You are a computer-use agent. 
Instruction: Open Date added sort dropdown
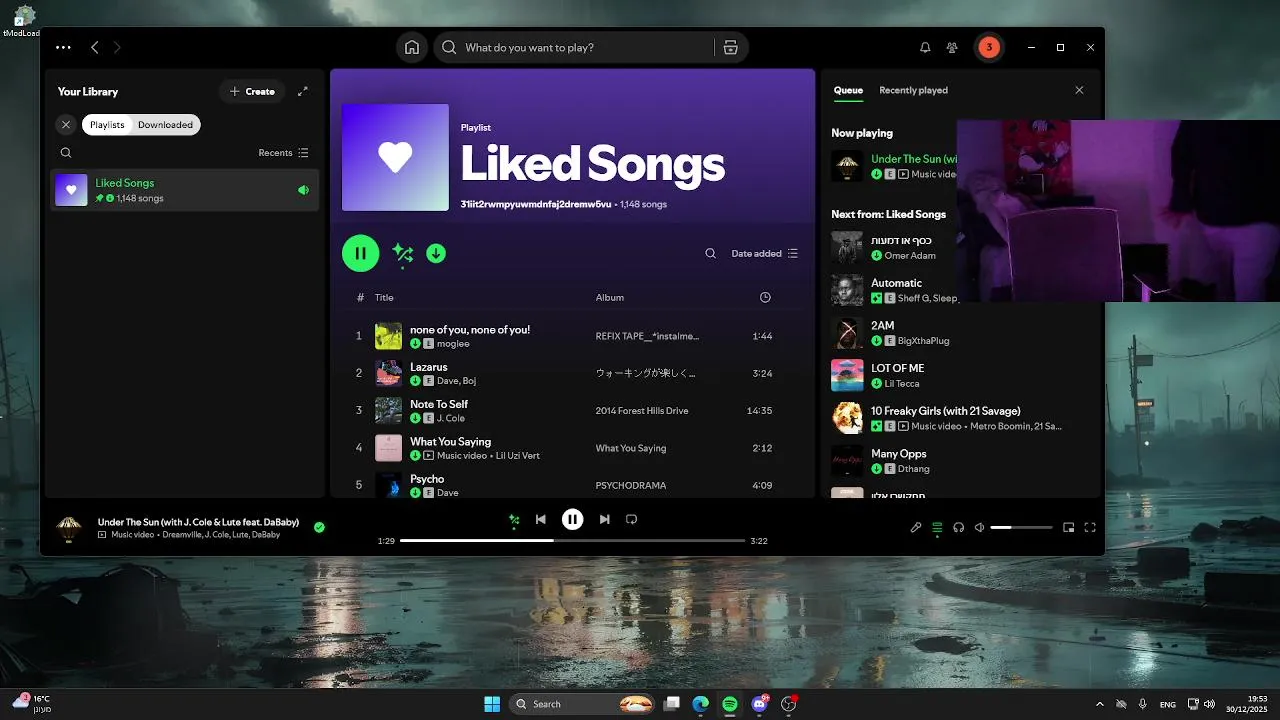(x=765, y=253)
